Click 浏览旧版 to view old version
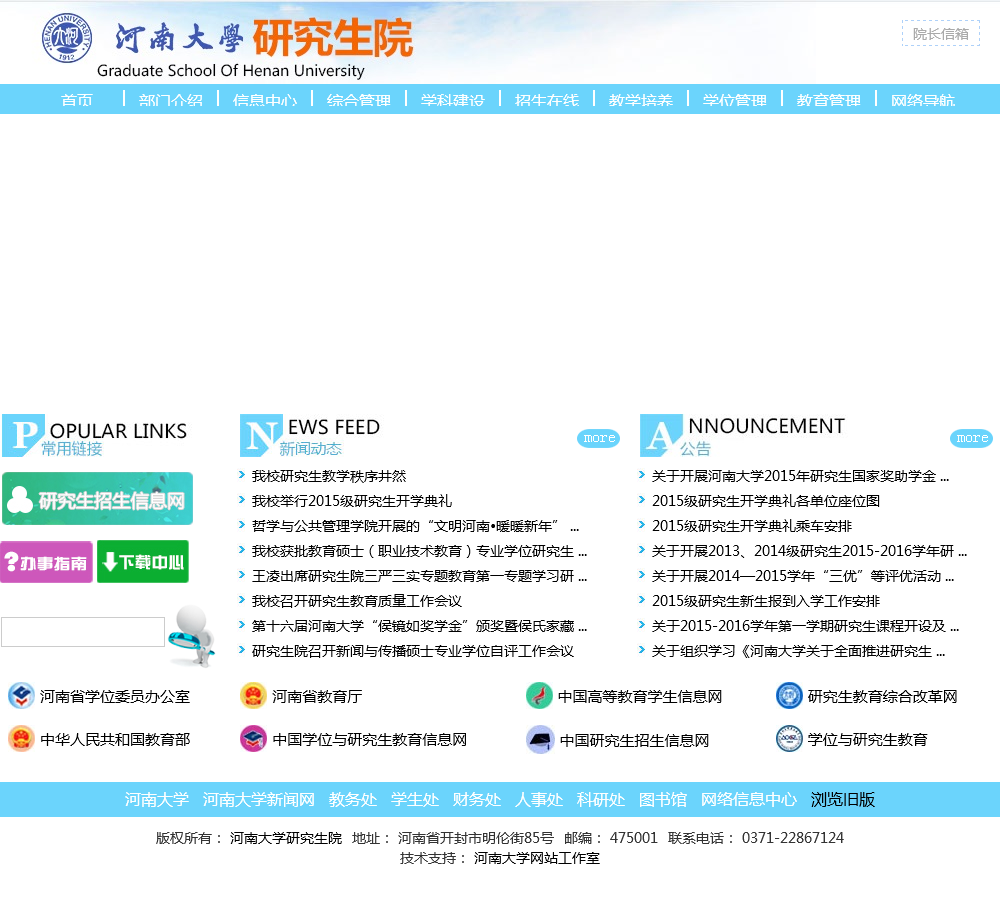1000x909 pixels. tap(842, 800)
